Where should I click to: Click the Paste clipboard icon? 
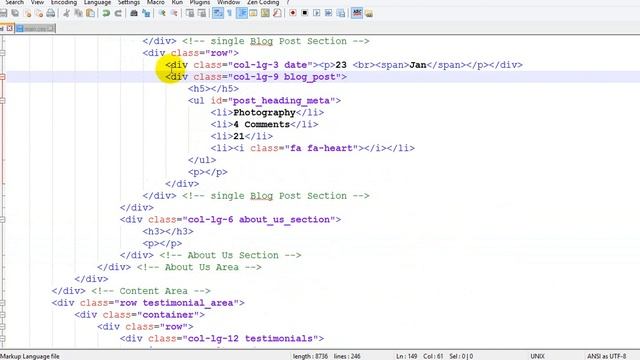(90, 13)
